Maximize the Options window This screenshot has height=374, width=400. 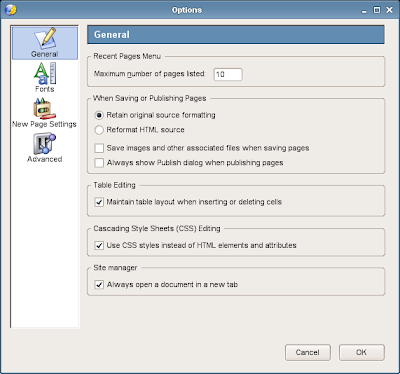377,10
